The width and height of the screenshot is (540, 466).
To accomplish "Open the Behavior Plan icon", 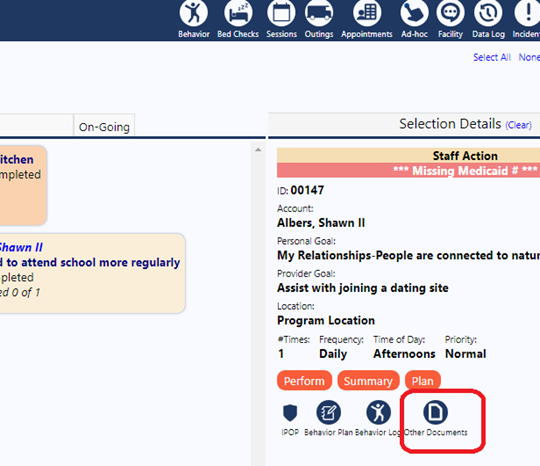I will [x=329, y=412].
